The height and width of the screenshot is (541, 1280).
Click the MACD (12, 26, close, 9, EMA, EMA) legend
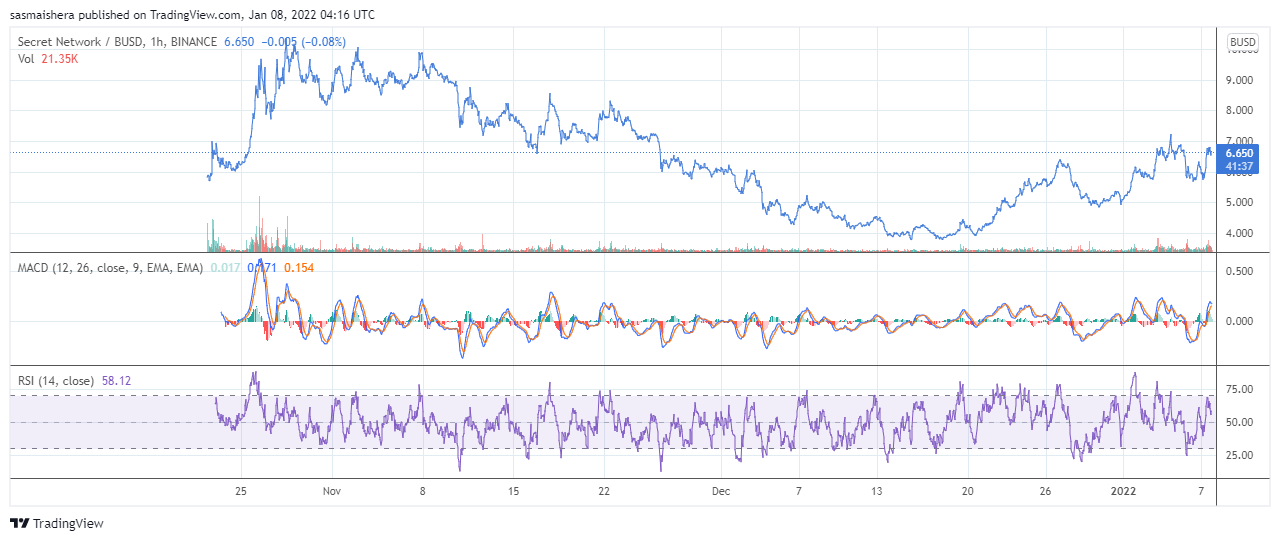click(x=111, y=268)
